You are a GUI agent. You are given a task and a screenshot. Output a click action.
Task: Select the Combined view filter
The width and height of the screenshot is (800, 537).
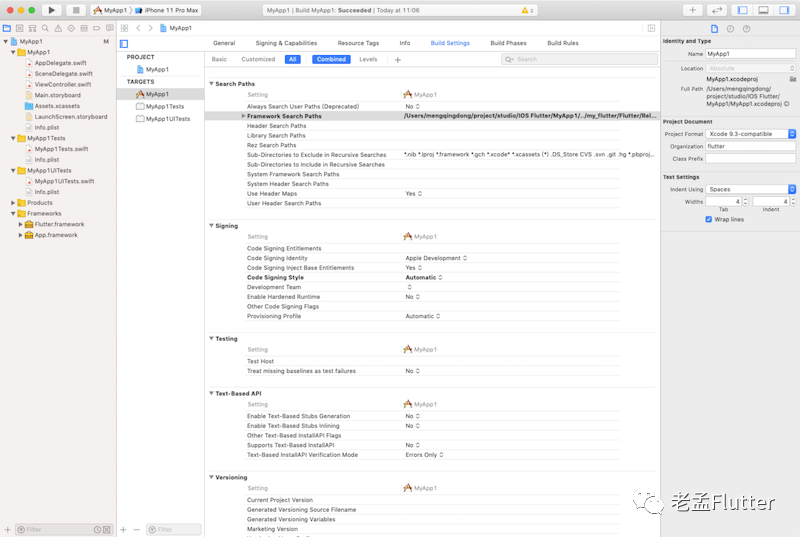(331, 59)
